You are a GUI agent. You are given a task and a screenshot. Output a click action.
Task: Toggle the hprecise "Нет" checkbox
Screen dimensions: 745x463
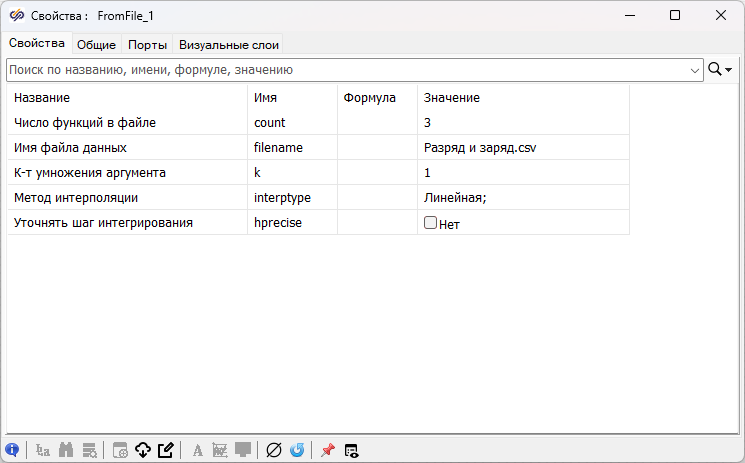(431, 223)
